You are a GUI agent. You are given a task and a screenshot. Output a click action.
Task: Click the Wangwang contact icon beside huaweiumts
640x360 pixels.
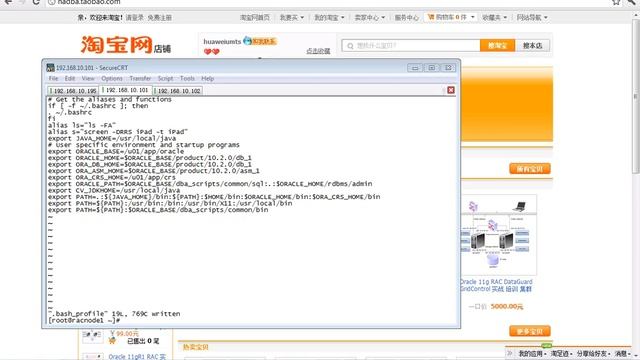click(260, 41)
